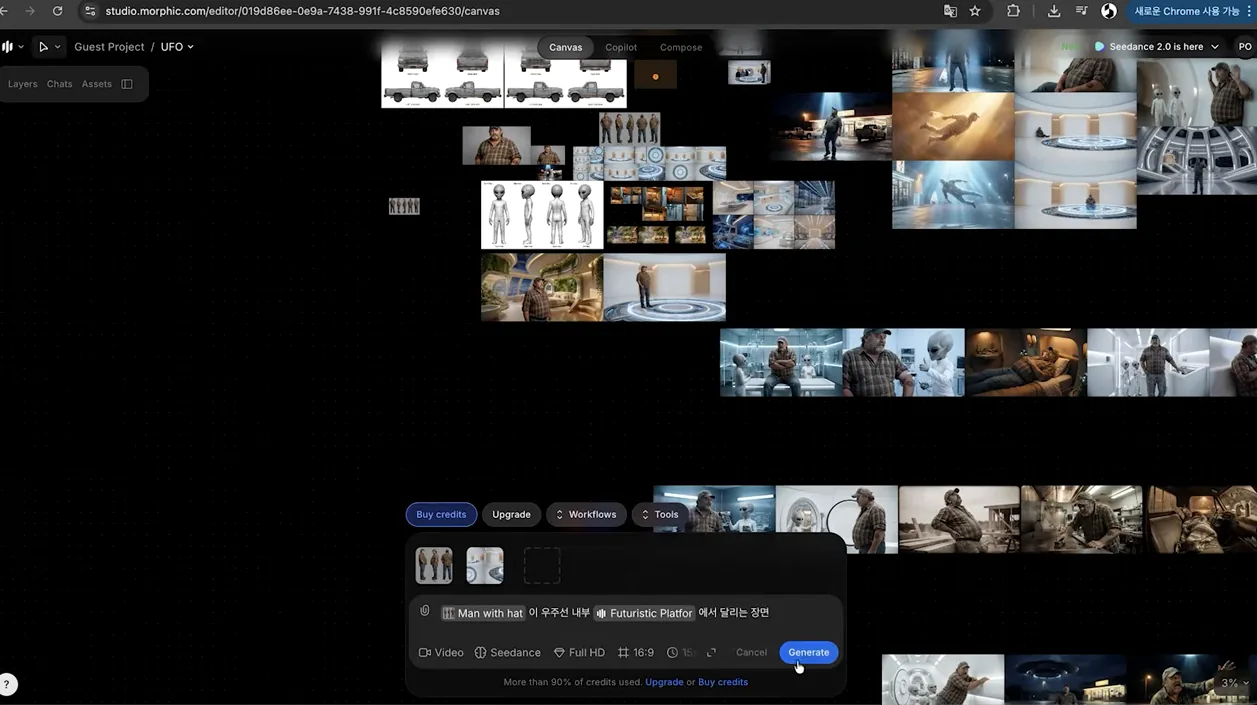Click the site info icon in address bar

pos(90,11)
